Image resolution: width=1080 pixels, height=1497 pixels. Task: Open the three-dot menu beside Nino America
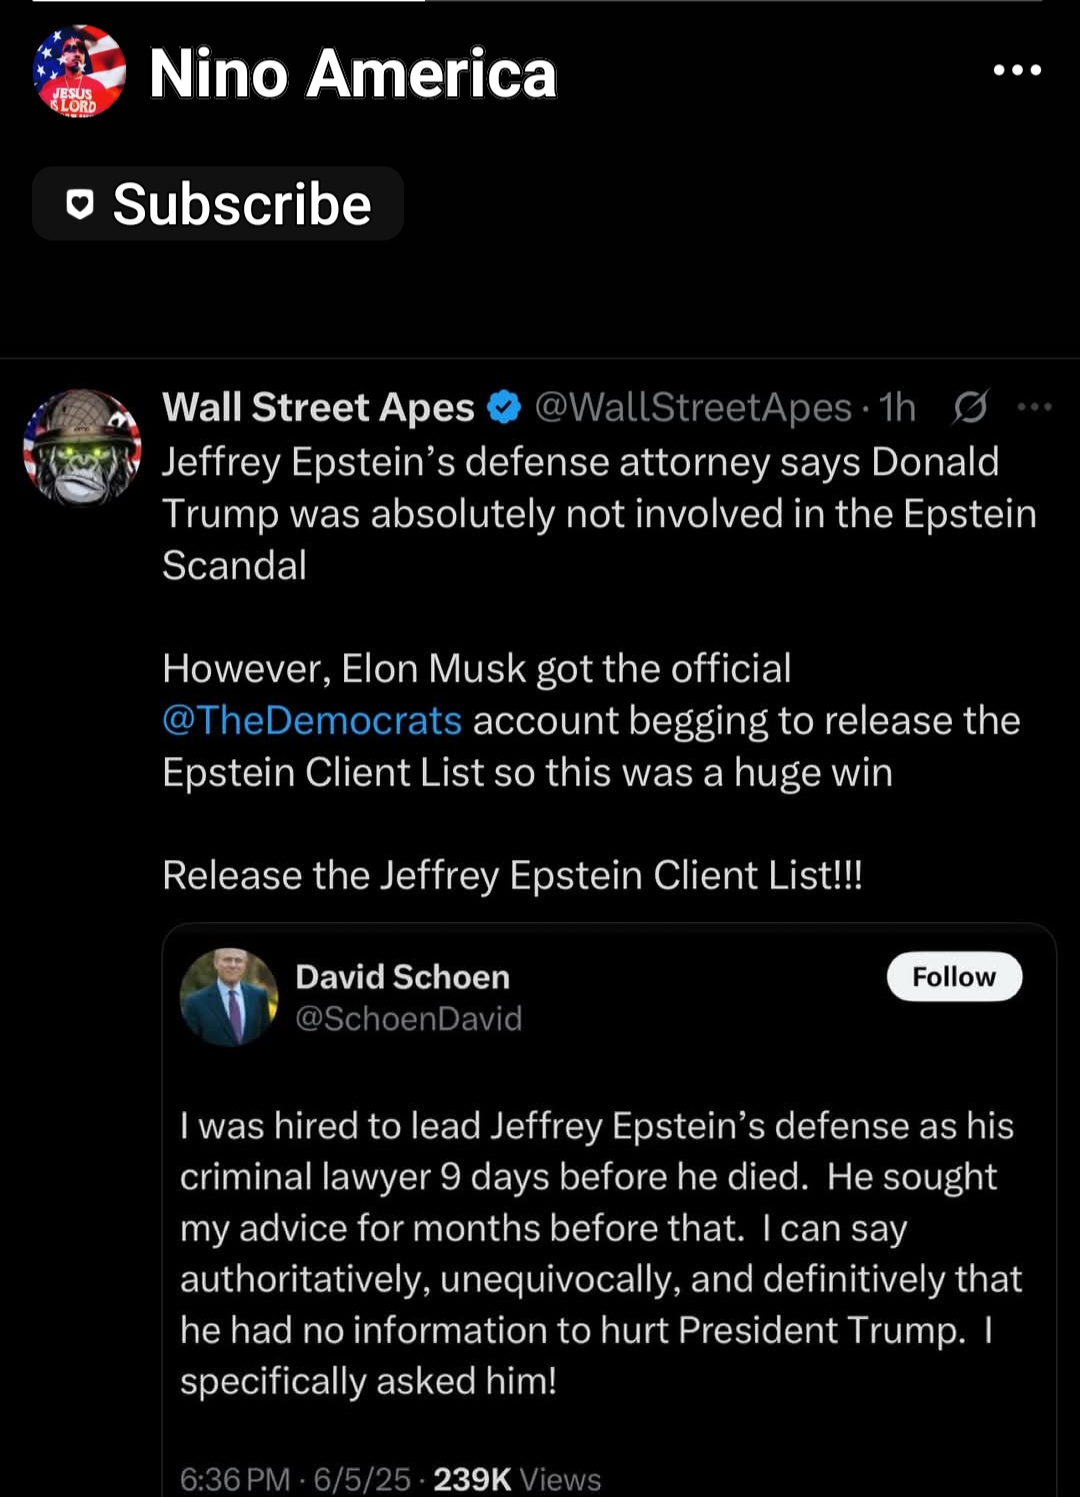coord(1017,70)
